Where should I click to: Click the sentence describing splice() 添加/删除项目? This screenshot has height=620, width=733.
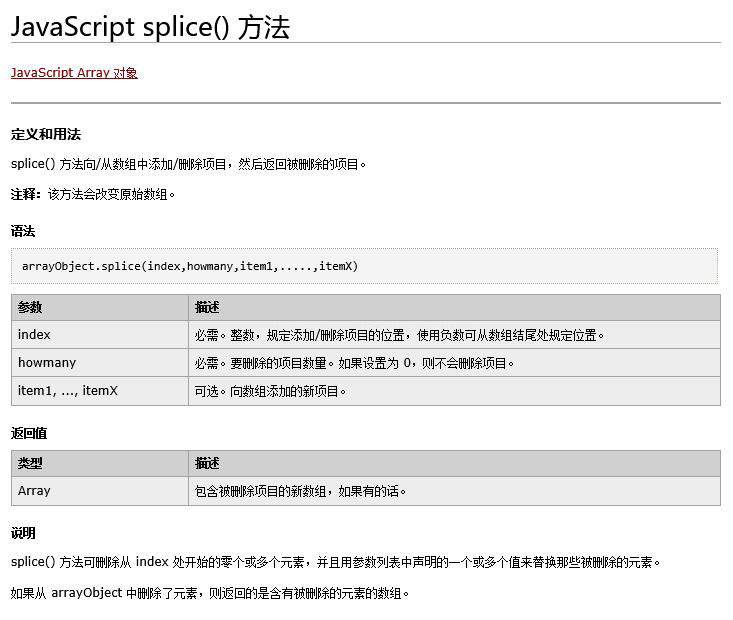tap(189, 164)
